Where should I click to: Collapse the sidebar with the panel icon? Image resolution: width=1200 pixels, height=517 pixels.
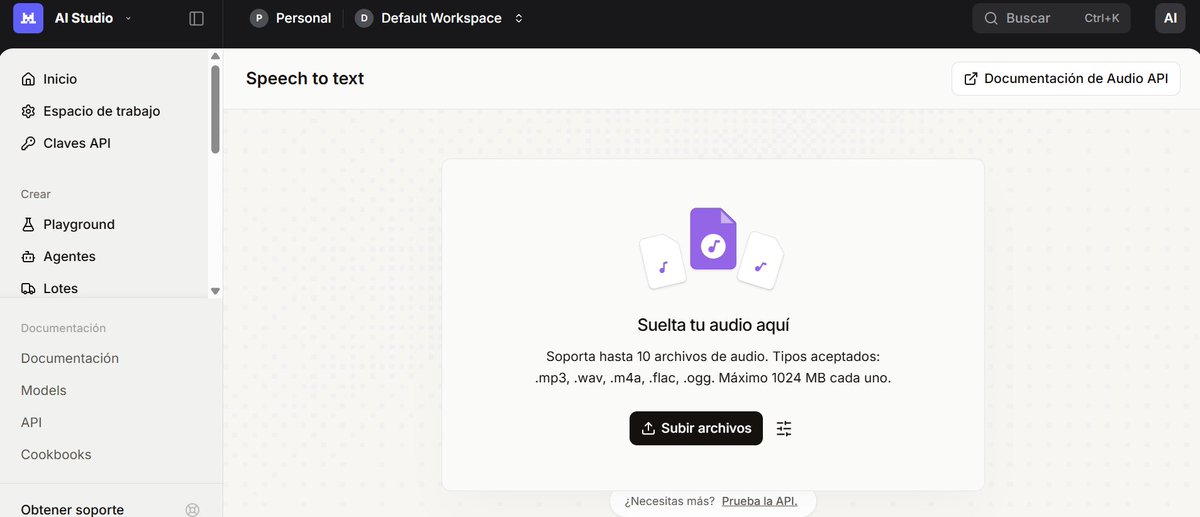click(x=196, y=18)
